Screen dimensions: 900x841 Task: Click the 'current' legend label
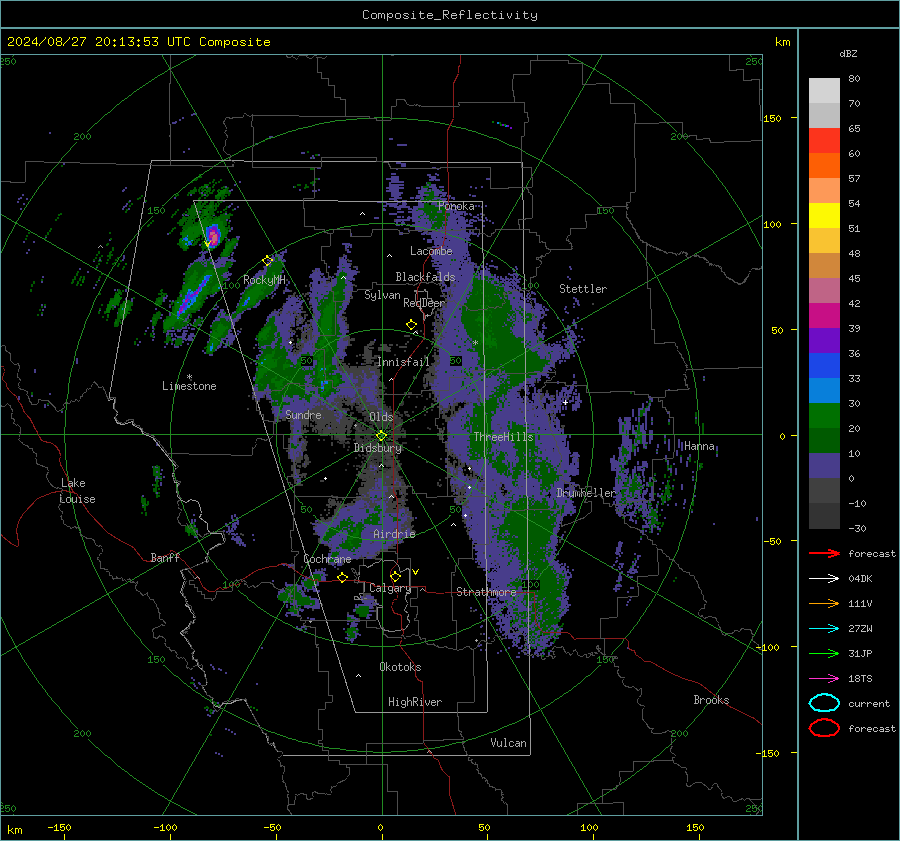pos(868,703)
